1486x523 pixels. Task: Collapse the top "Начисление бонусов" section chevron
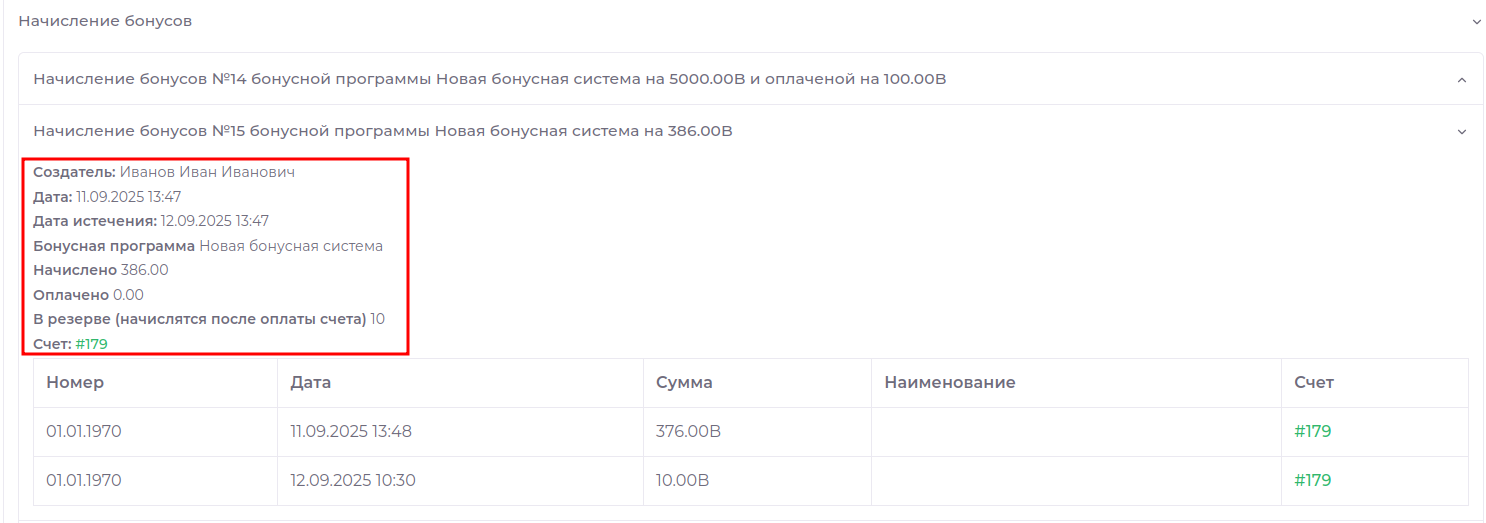1476,21
